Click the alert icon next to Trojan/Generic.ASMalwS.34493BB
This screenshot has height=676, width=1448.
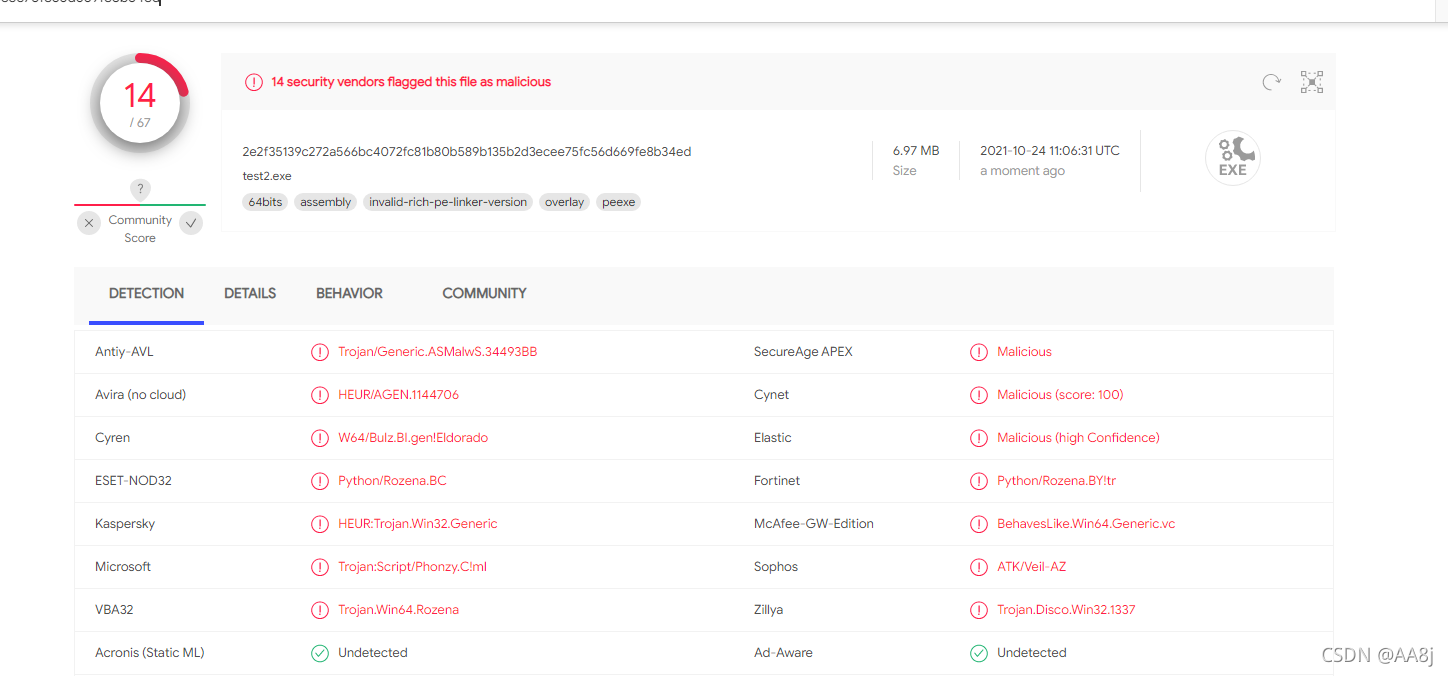(320, 352)
